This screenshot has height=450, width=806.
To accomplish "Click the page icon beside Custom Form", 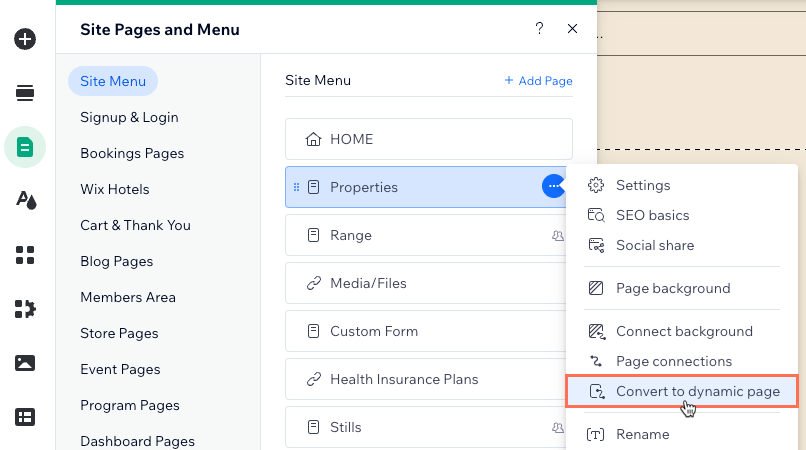I will click(313, 331).
